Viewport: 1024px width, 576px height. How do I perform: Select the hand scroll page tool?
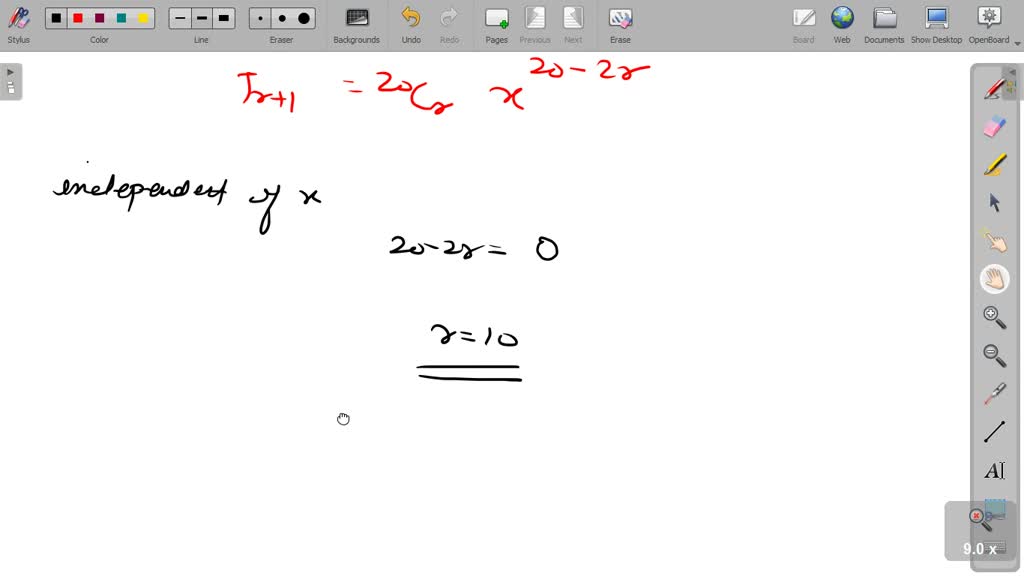(995, 279)
